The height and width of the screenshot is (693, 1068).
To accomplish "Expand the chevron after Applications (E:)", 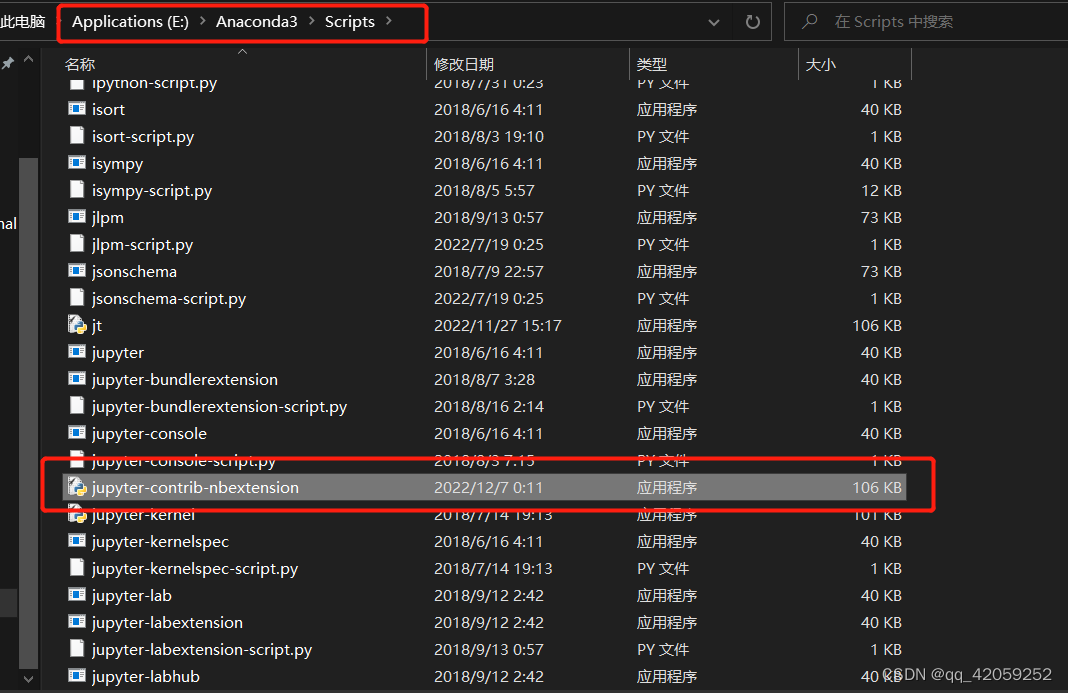I will click(x=202, y=21).
